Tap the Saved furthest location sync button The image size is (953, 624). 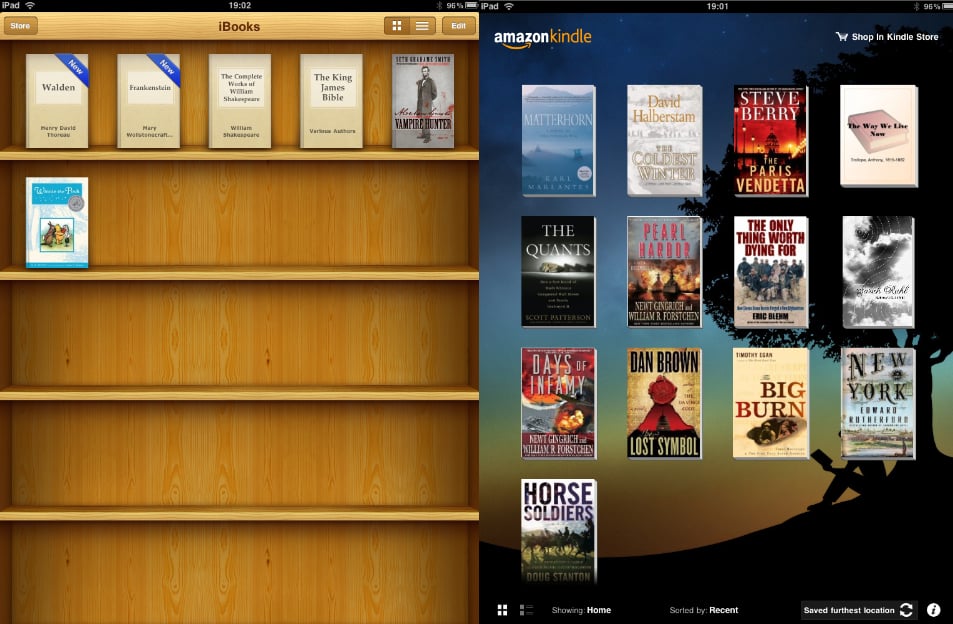point(858,610)
